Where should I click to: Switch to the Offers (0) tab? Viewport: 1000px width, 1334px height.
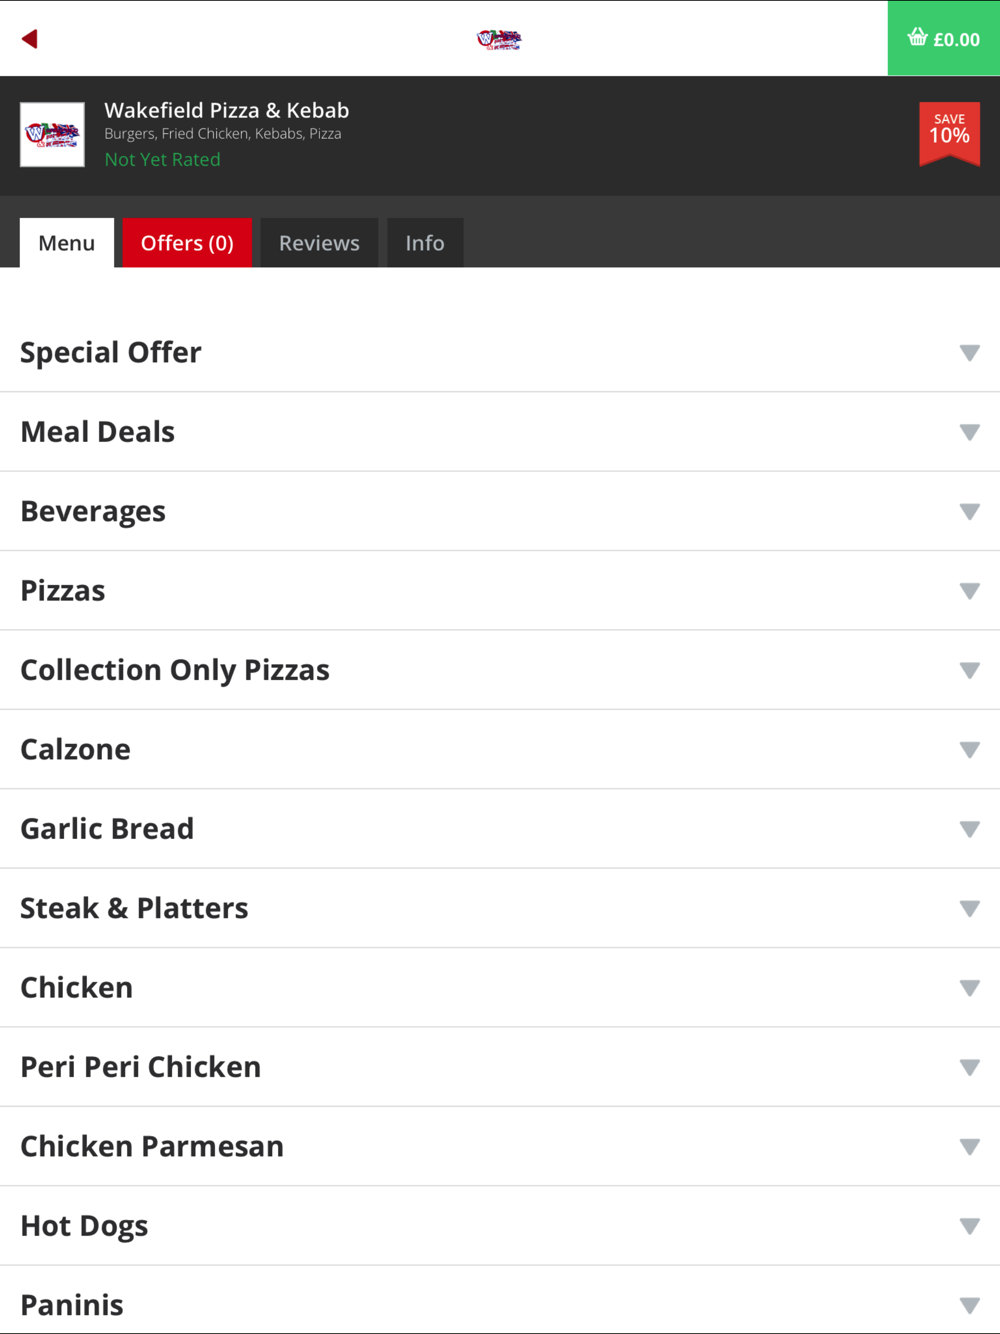click(x=187, y=243)
